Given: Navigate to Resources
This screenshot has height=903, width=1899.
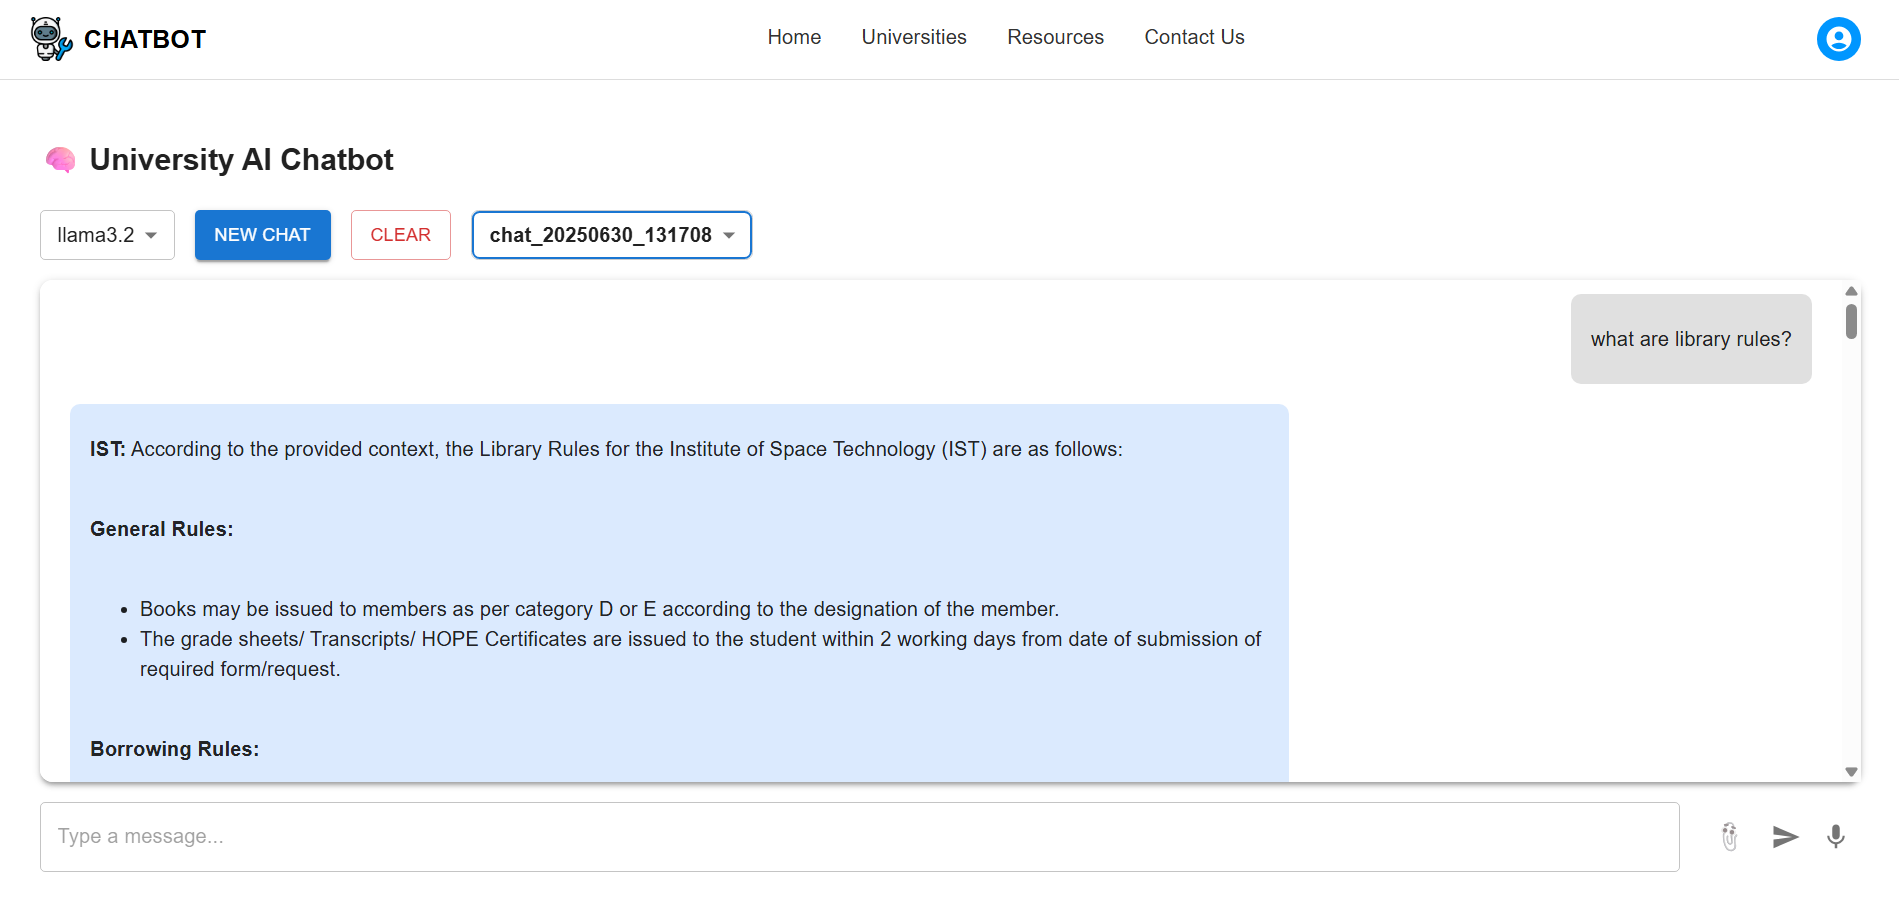Looking at the screenshot, I should (x=1055, y=37).
